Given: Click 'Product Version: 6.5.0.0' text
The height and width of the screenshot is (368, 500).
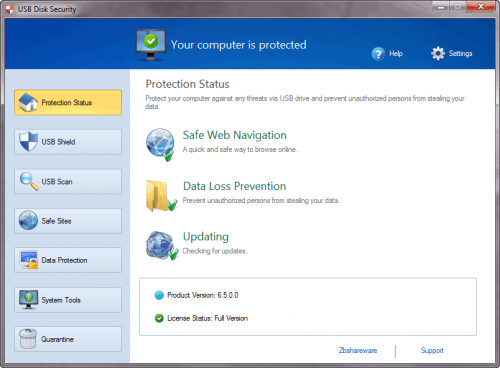Looking at the screenshot, I should click(203, 295).
